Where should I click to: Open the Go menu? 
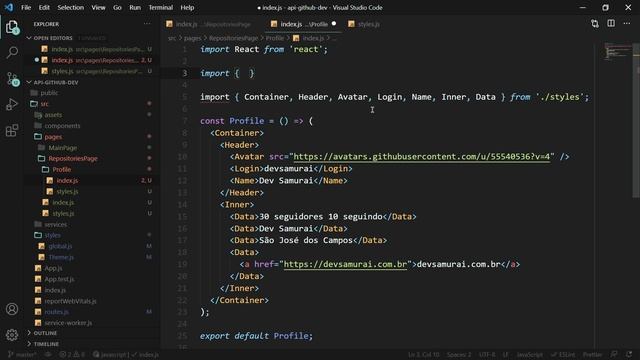click(117, 7)
